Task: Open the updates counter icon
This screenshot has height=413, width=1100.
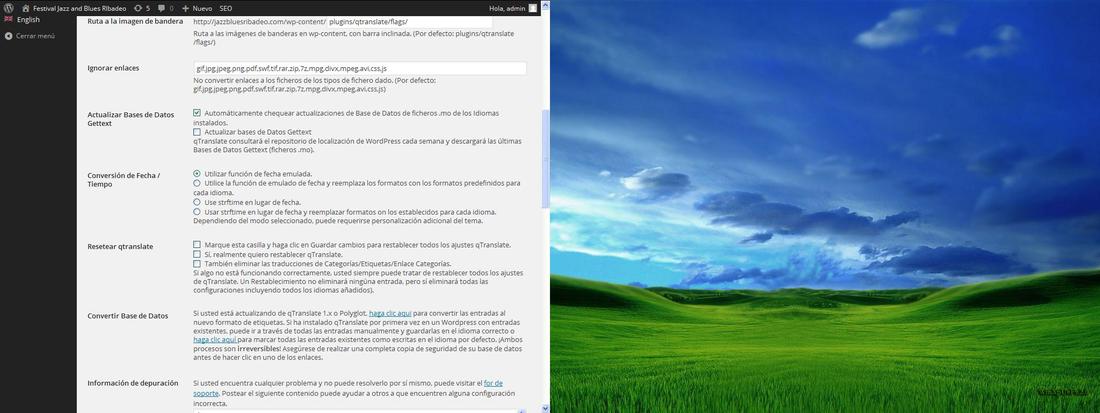Action: point(138,8)
